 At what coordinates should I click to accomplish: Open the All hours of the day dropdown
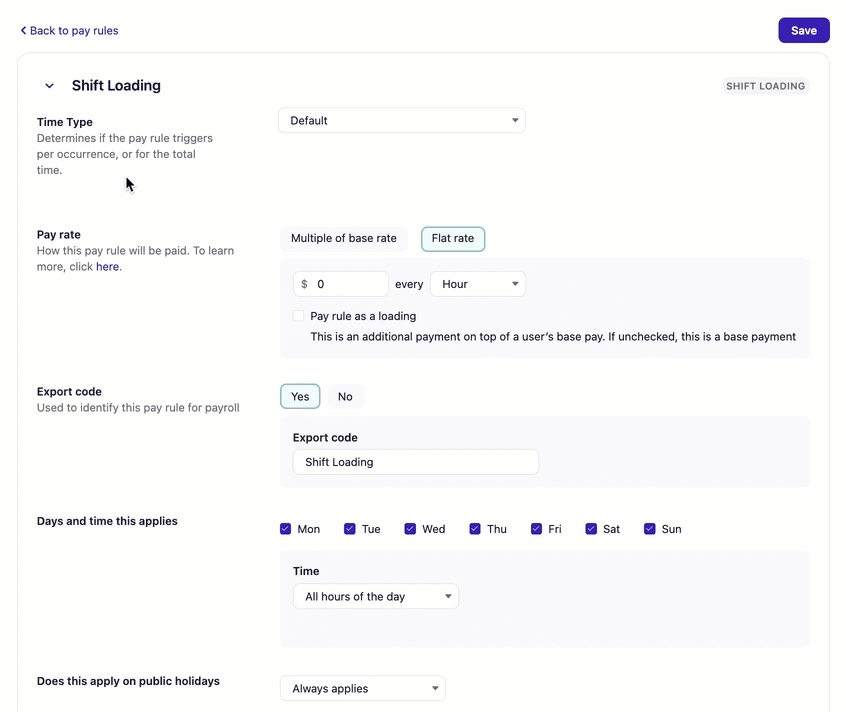[376, 597]
